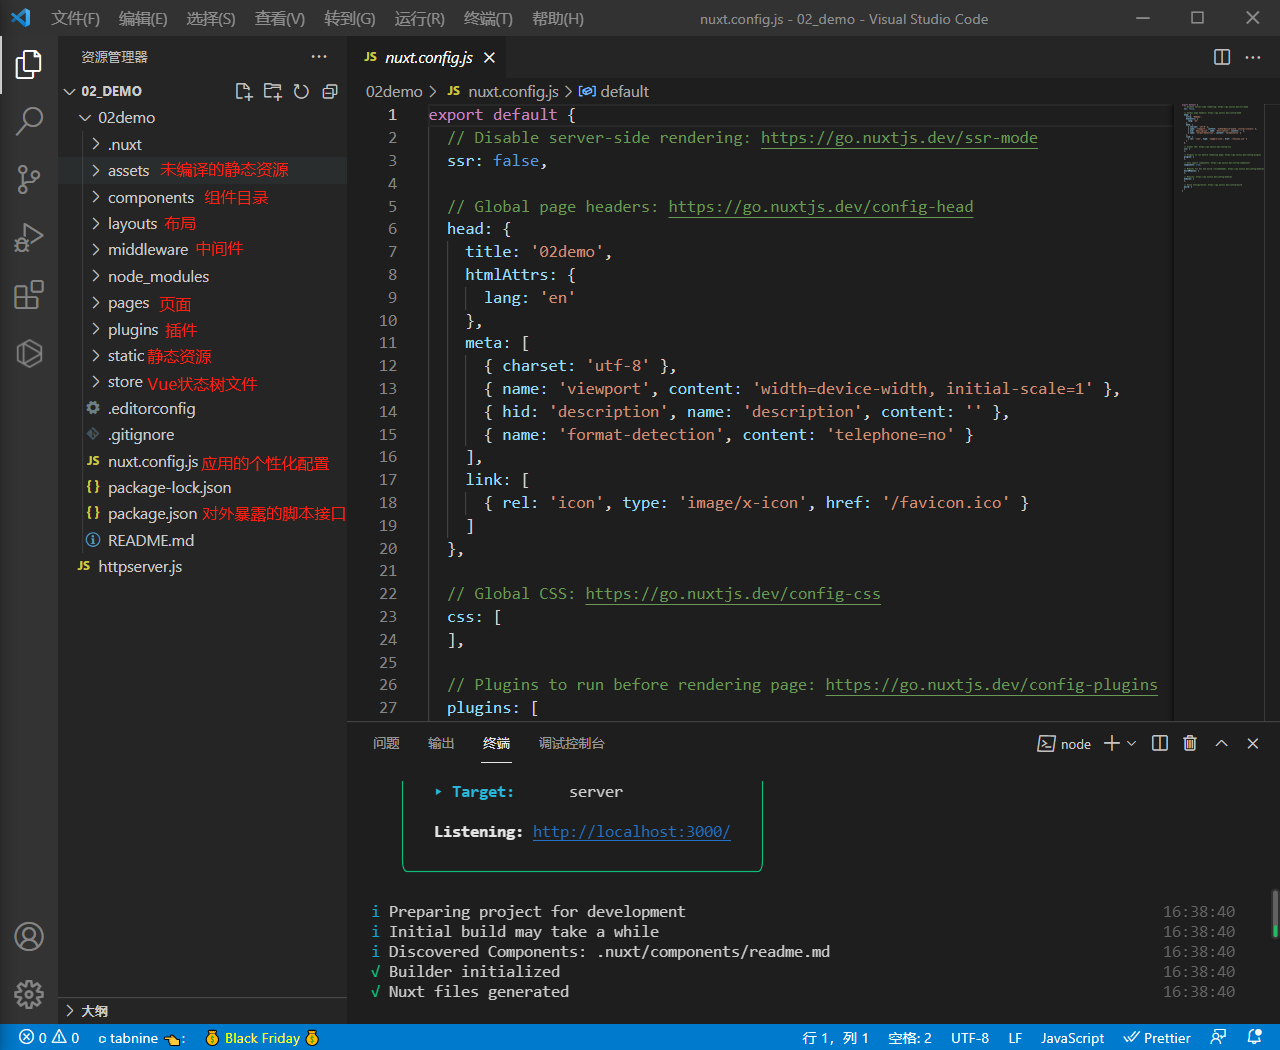Click the UTF-8 encoding indicator
Viewport: 1280px width, 1050px height.
tap(970, 1038)
